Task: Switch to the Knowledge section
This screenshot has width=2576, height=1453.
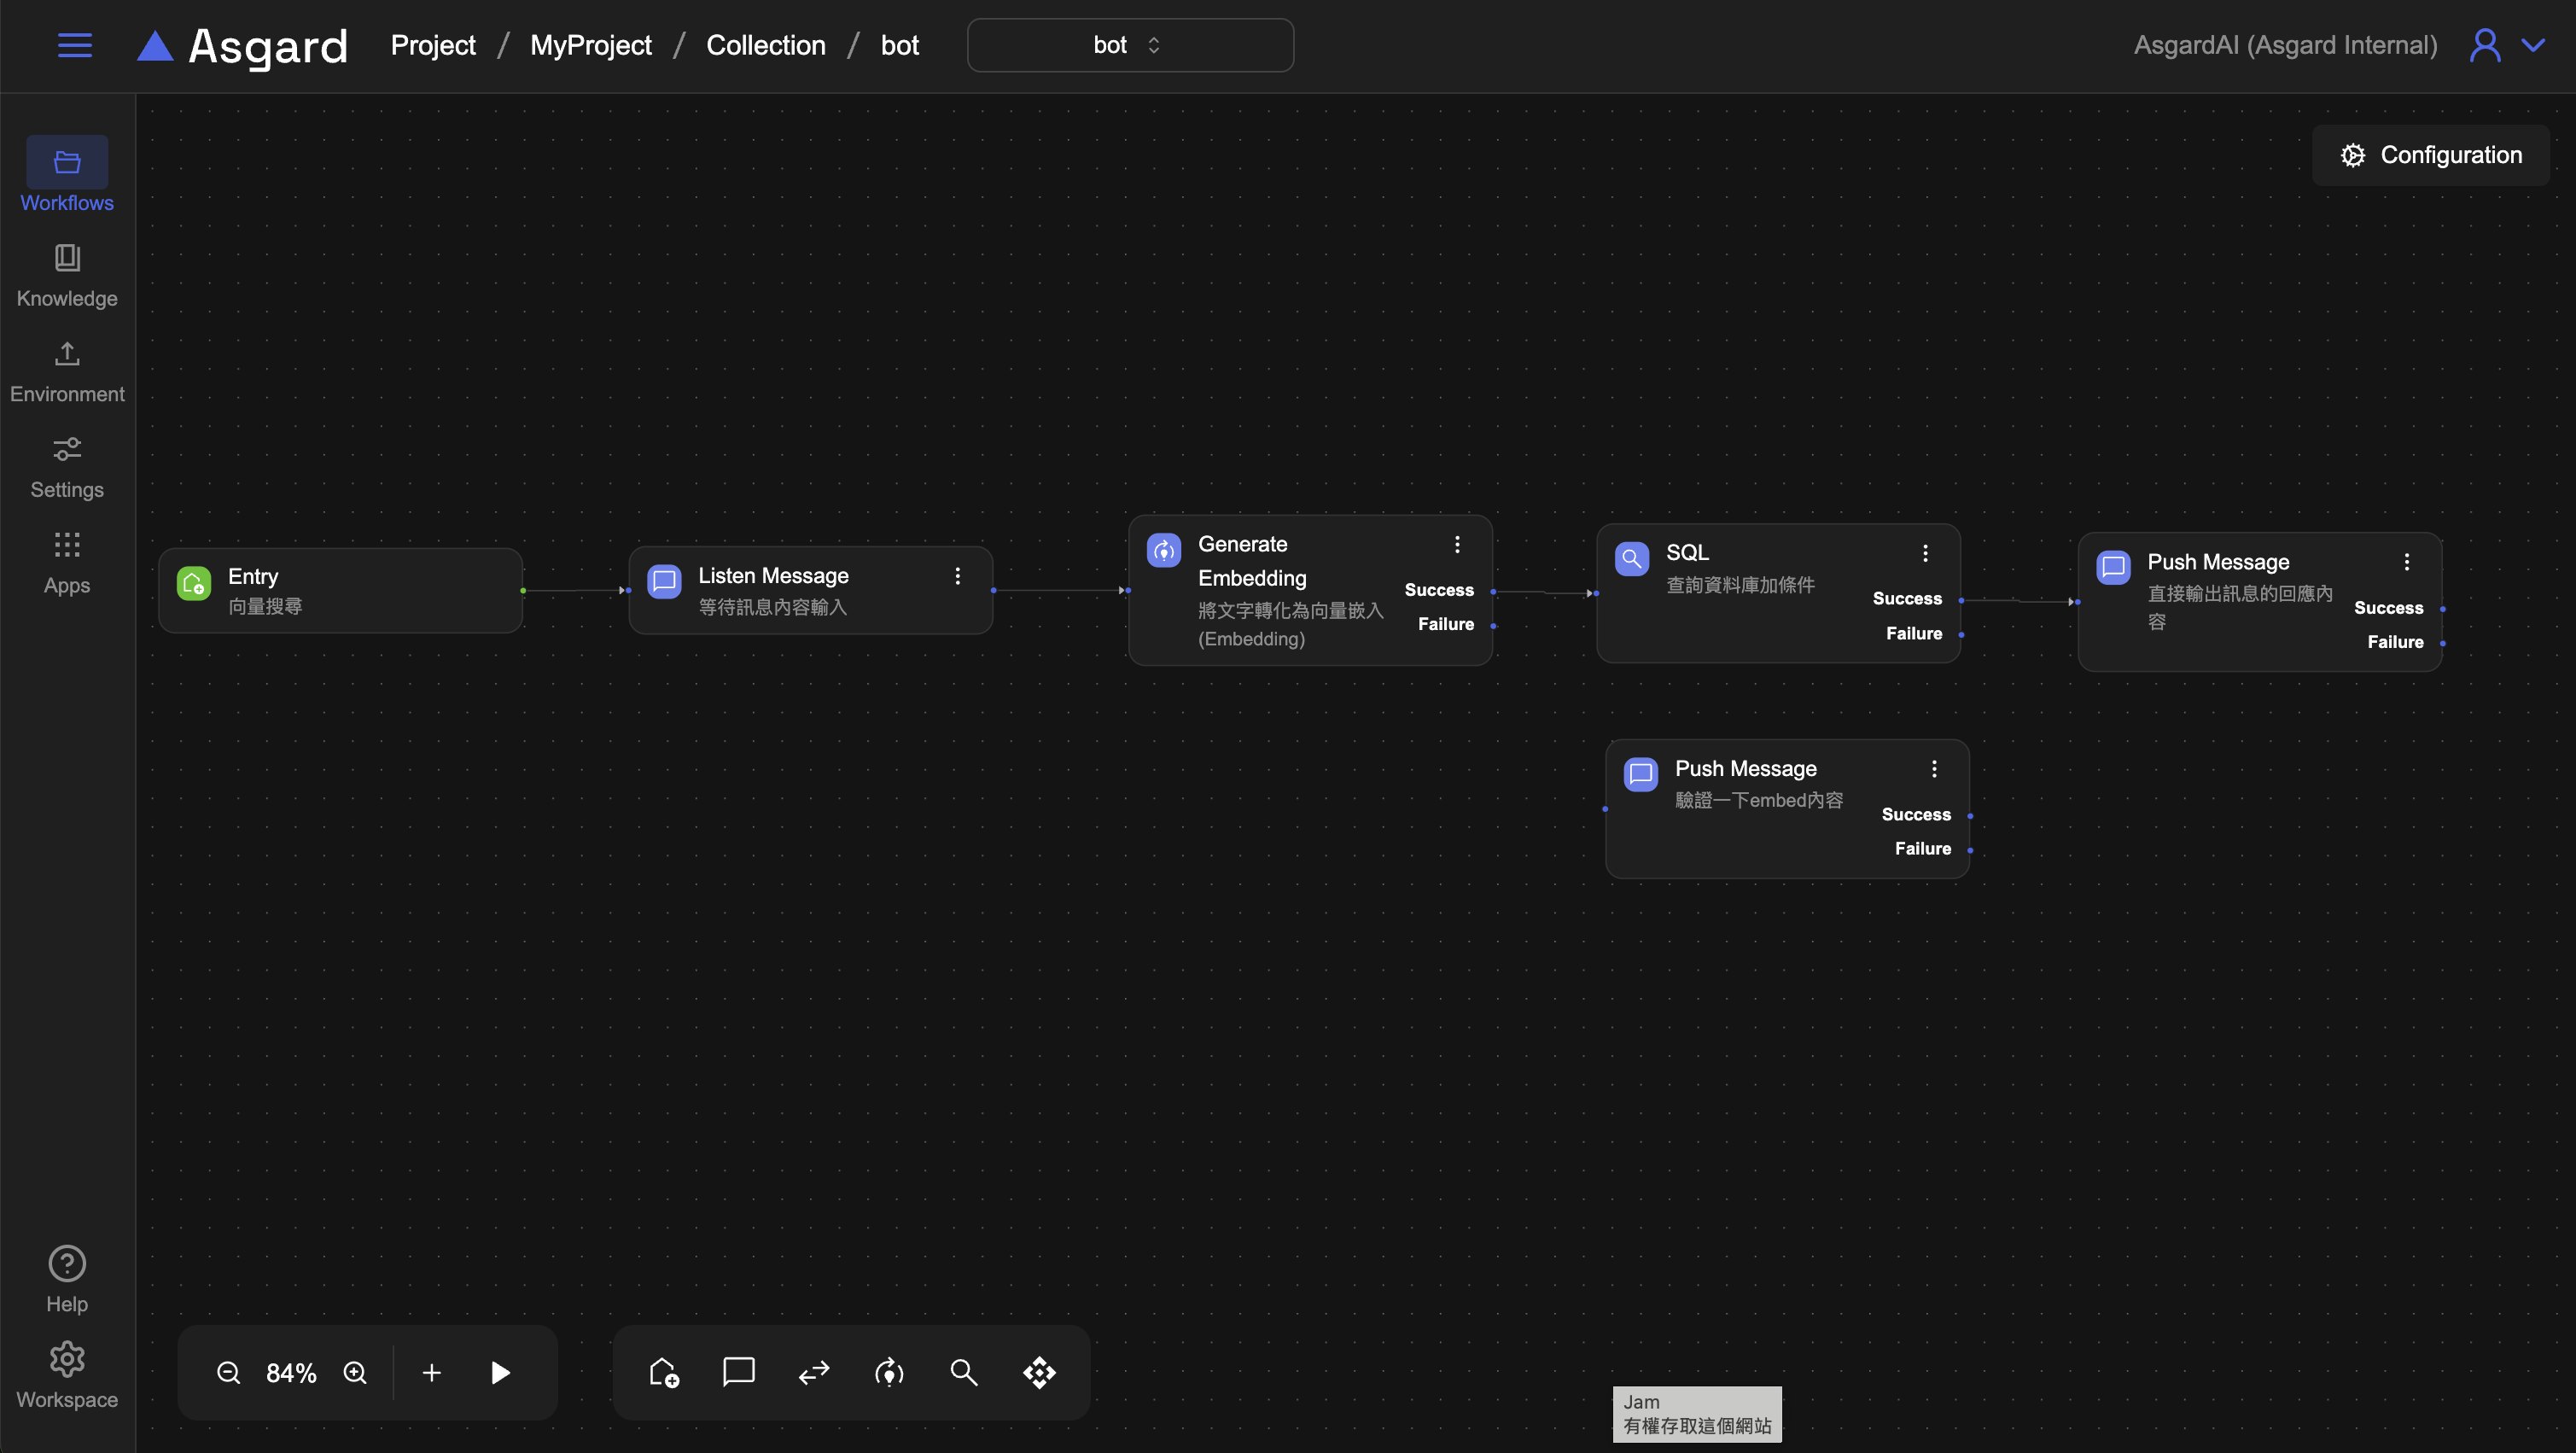Action: [67, 275]
